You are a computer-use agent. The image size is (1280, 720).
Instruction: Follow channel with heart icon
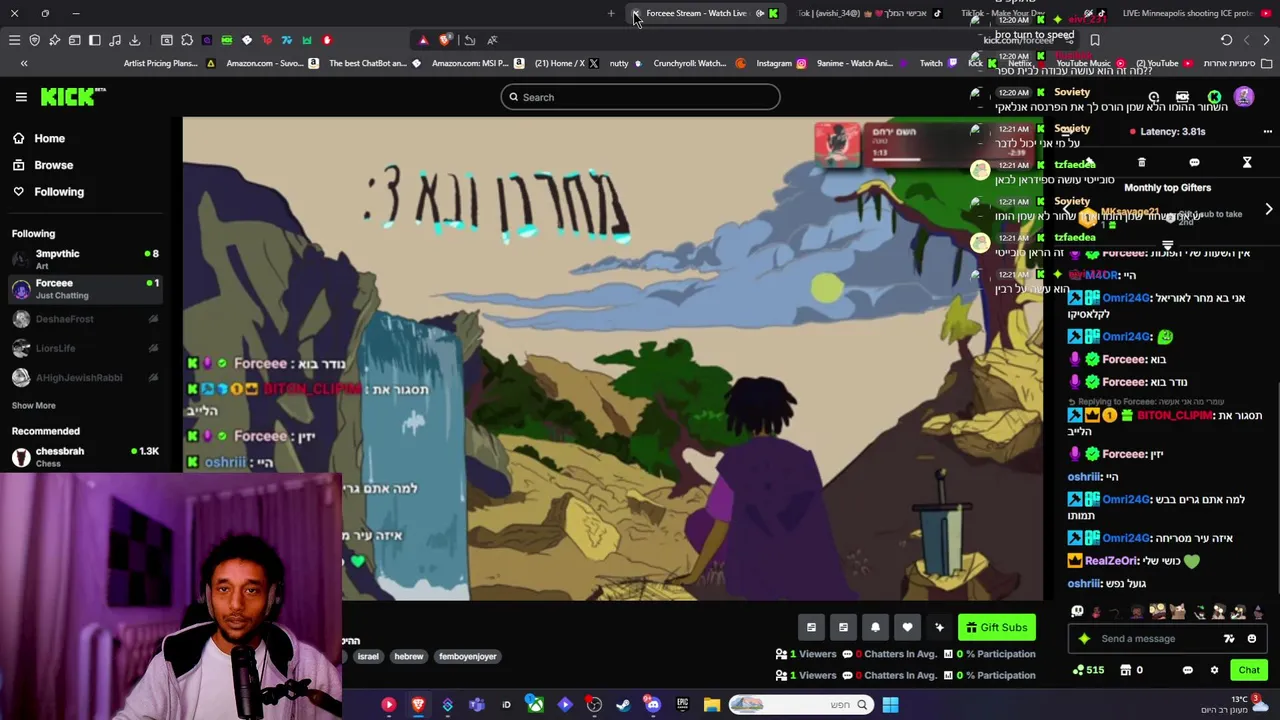tap(907, 627)
